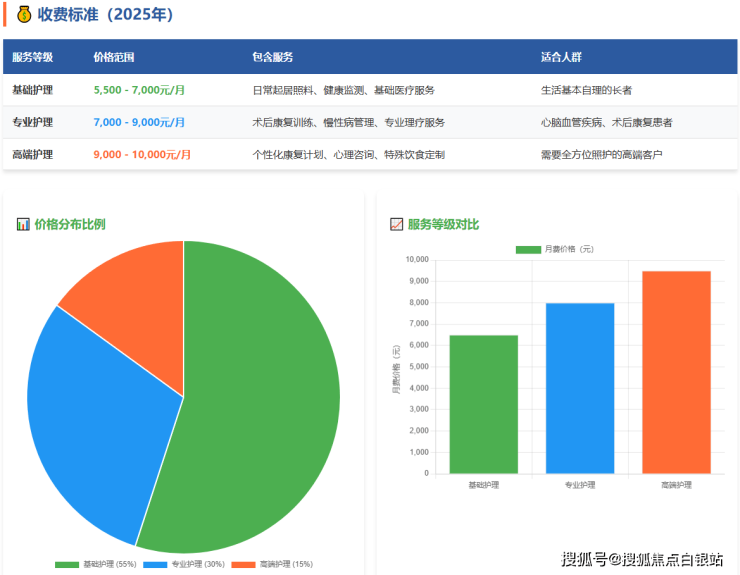The width and height of the screenshot is (740, 575).
Task: Click the 服务等级 table column header
Action: coord(33,57)
